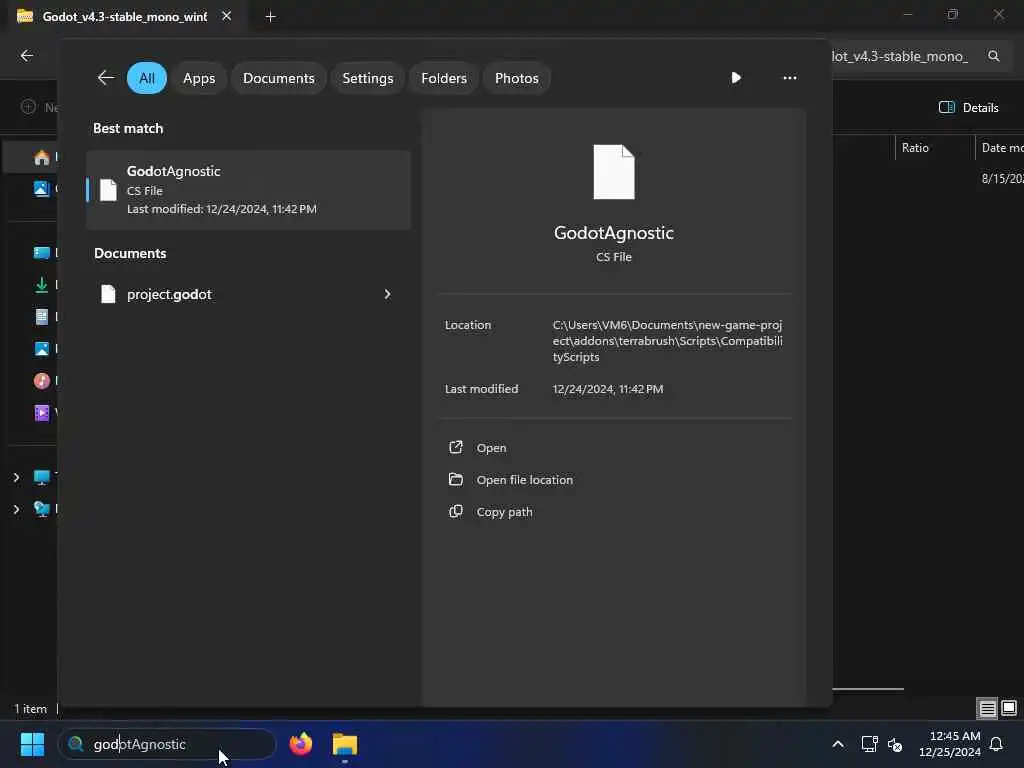Screen dimensions: 1024x768
Task: Click the GodotAgnostic result file icon
Action: (x=108, y=190)
